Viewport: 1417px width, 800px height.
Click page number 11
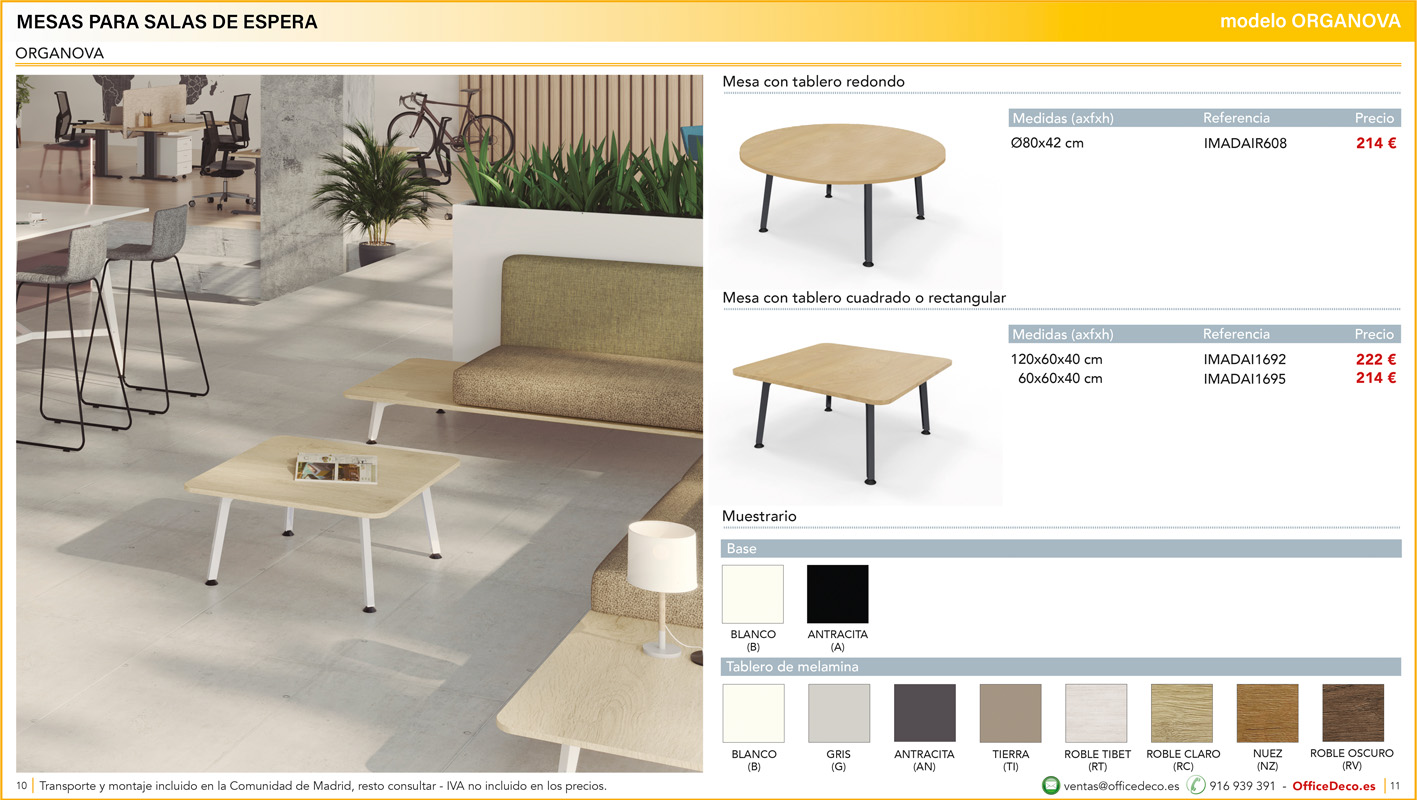(1395, 786)
